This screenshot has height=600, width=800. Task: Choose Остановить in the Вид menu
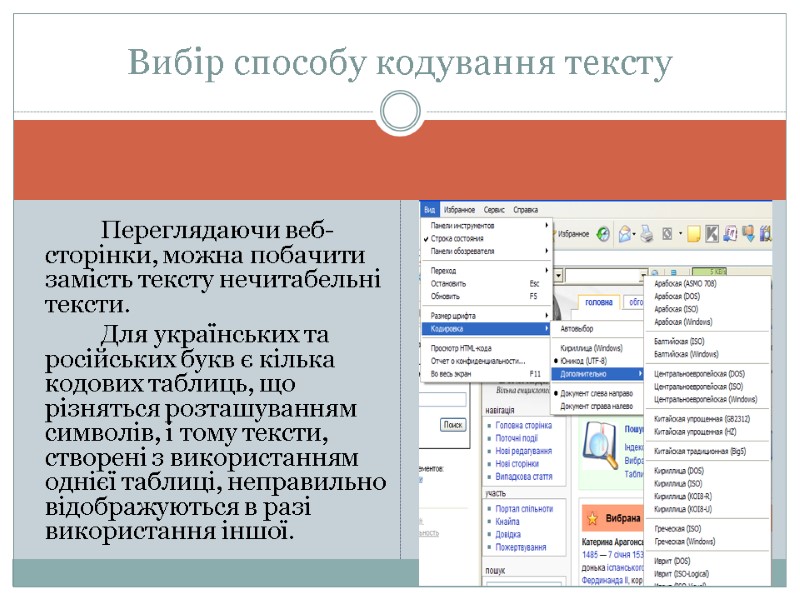(487, 283)
